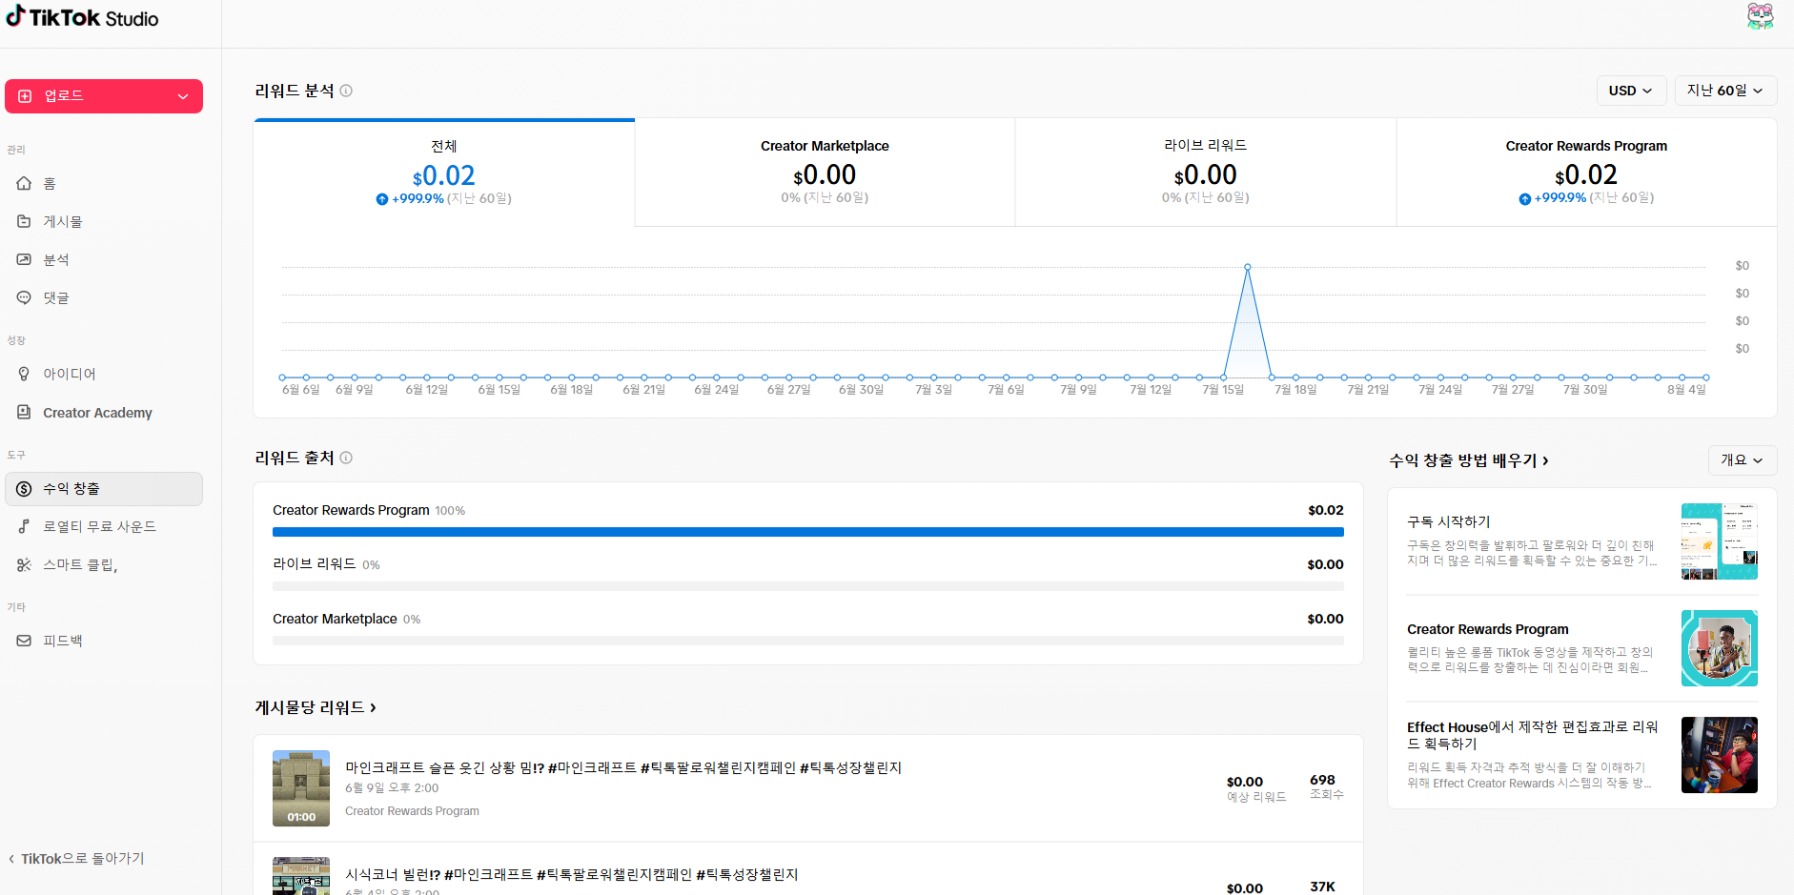Screen dimensions: 1794x895
Task: Click the 댓글 comment bubble icon
Action: (24, 298)
